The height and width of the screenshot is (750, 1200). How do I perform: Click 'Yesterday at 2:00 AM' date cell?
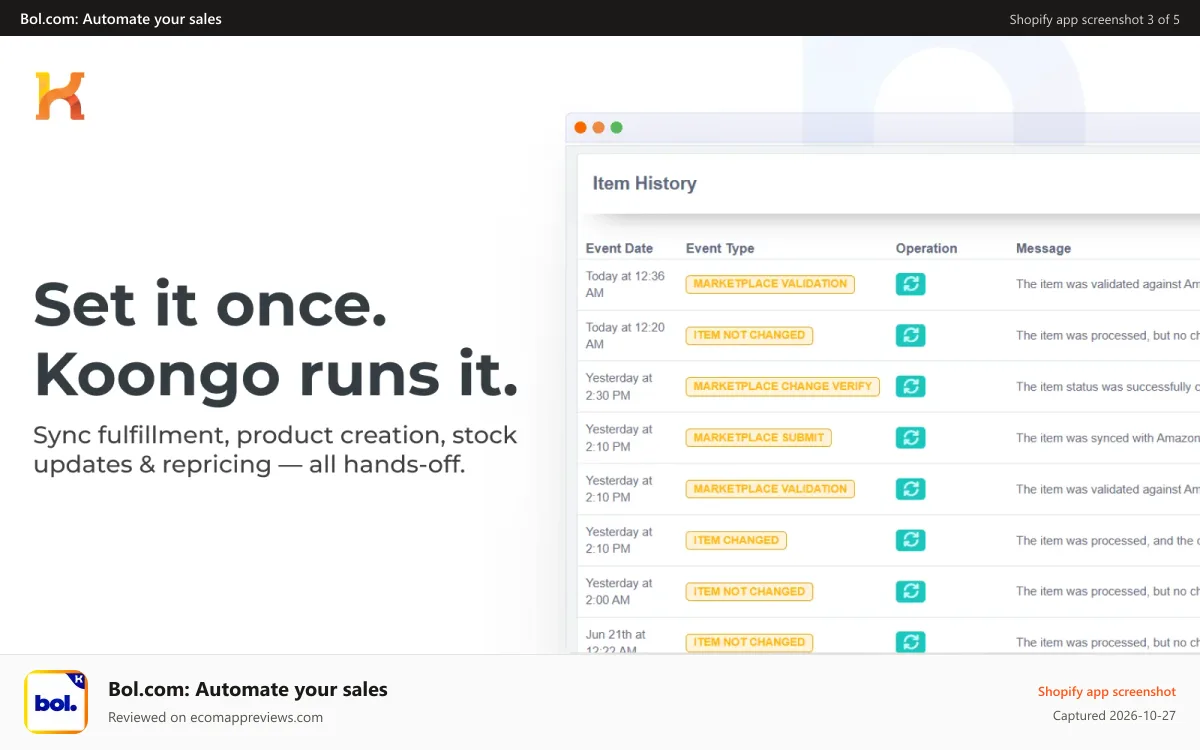point(619,591)
